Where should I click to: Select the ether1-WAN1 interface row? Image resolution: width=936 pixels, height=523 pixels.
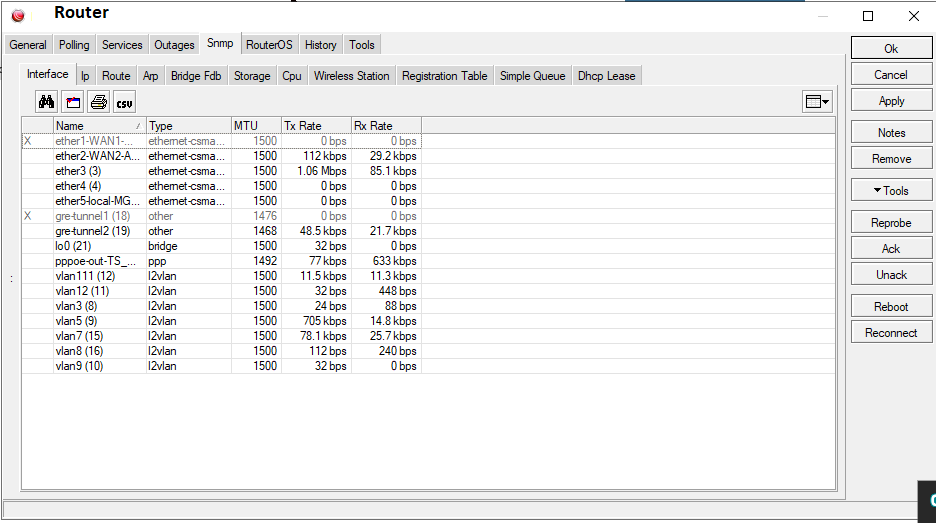point(221,141)
